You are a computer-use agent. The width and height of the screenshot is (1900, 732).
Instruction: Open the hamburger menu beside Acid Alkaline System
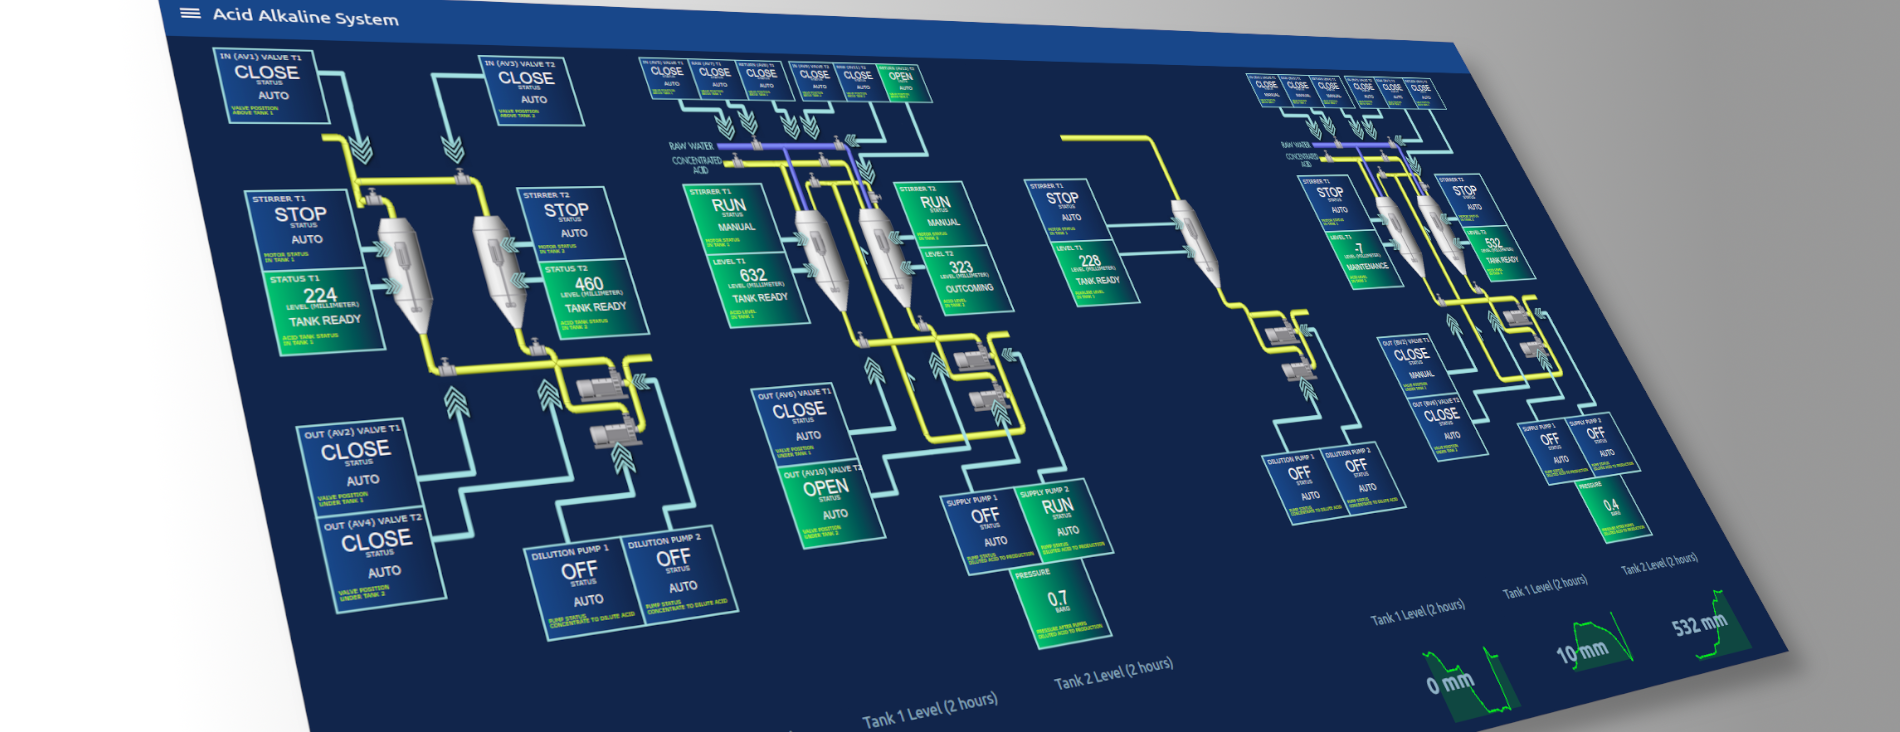click(x=190, y=13)
